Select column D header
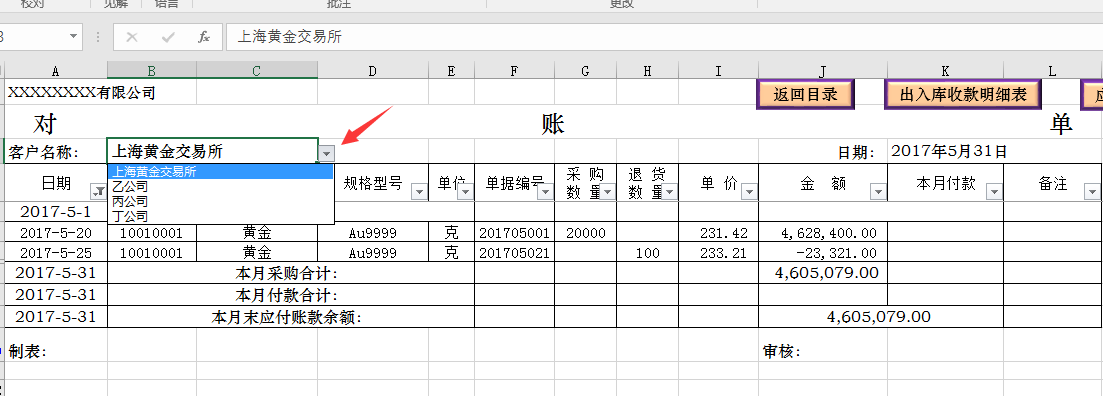The width and height of the screenshot is (1103, 396). (373, 70)
